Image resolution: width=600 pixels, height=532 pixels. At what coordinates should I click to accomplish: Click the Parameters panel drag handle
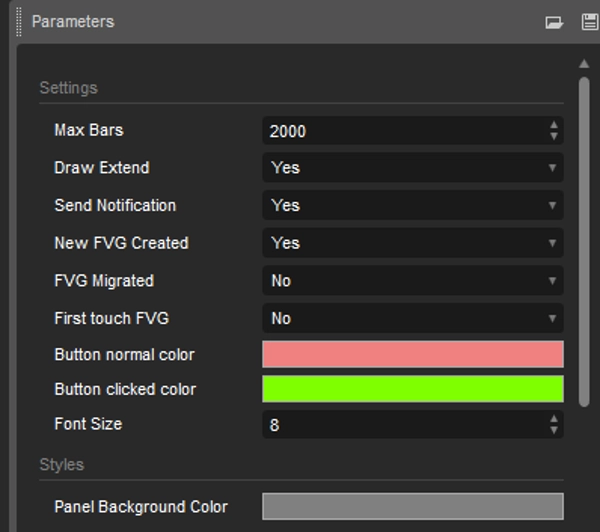click(18, 22)
